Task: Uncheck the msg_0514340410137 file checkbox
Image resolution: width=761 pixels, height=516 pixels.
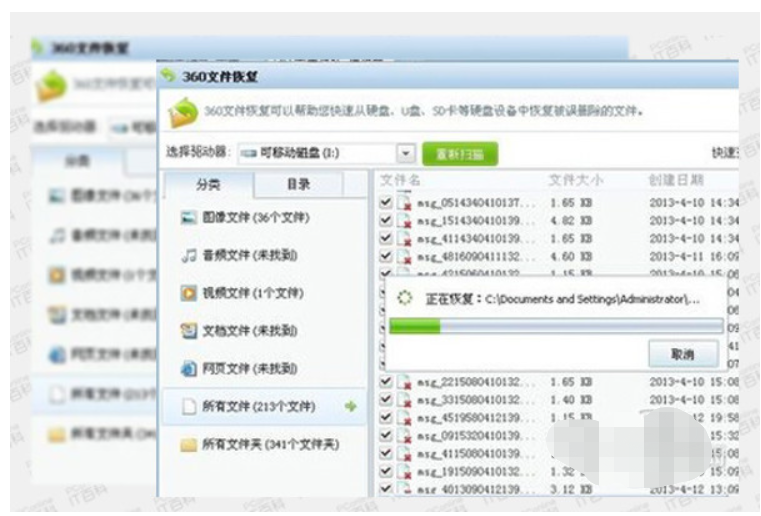Action: (386, 202)
